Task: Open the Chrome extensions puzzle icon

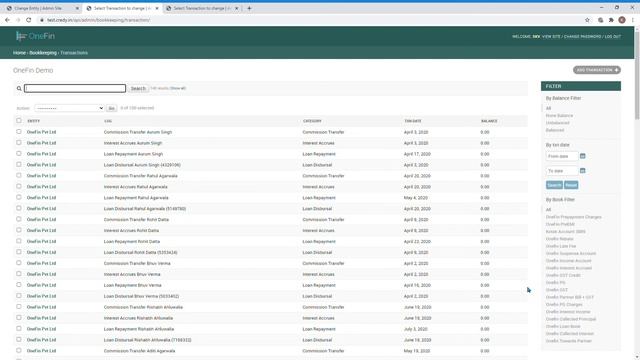Action: click(611, 20)
